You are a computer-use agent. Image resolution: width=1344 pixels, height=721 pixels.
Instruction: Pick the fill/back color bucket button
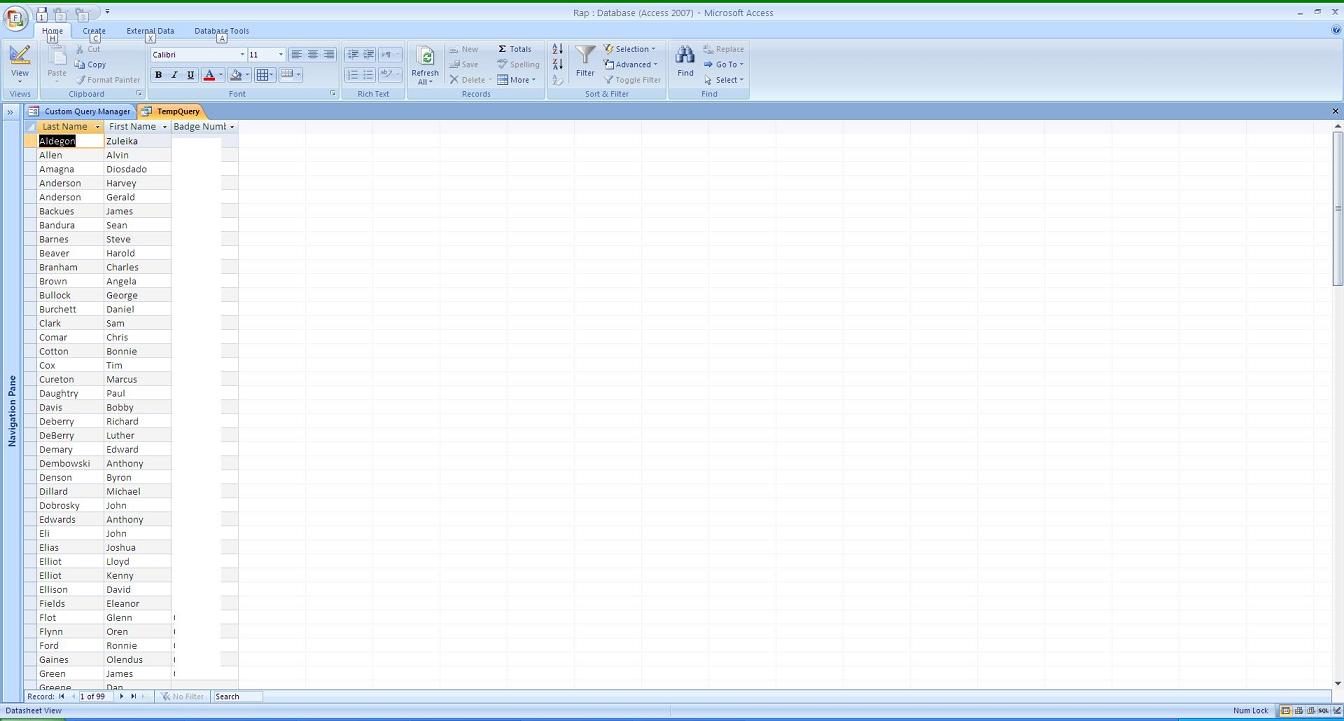[x=236, y=75]
